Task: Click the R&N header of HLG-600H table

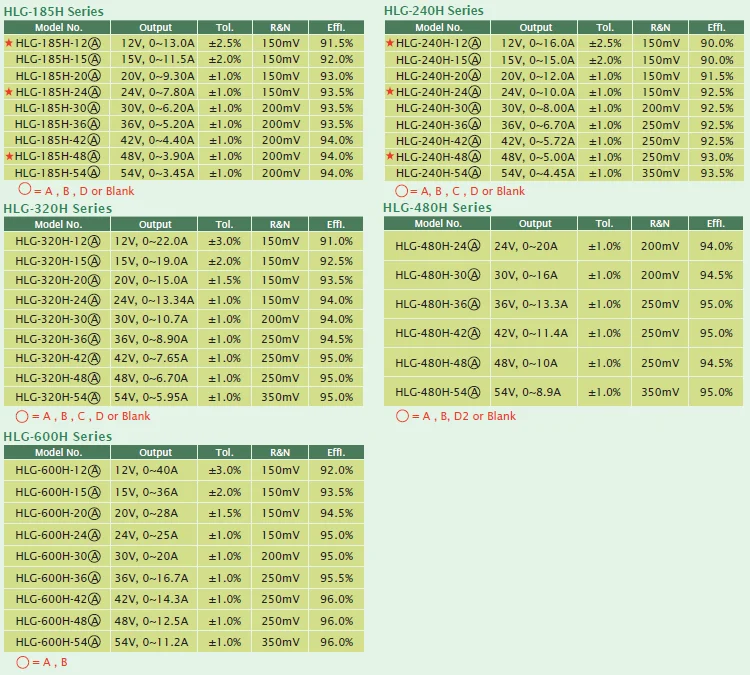Action: (280, 453)
